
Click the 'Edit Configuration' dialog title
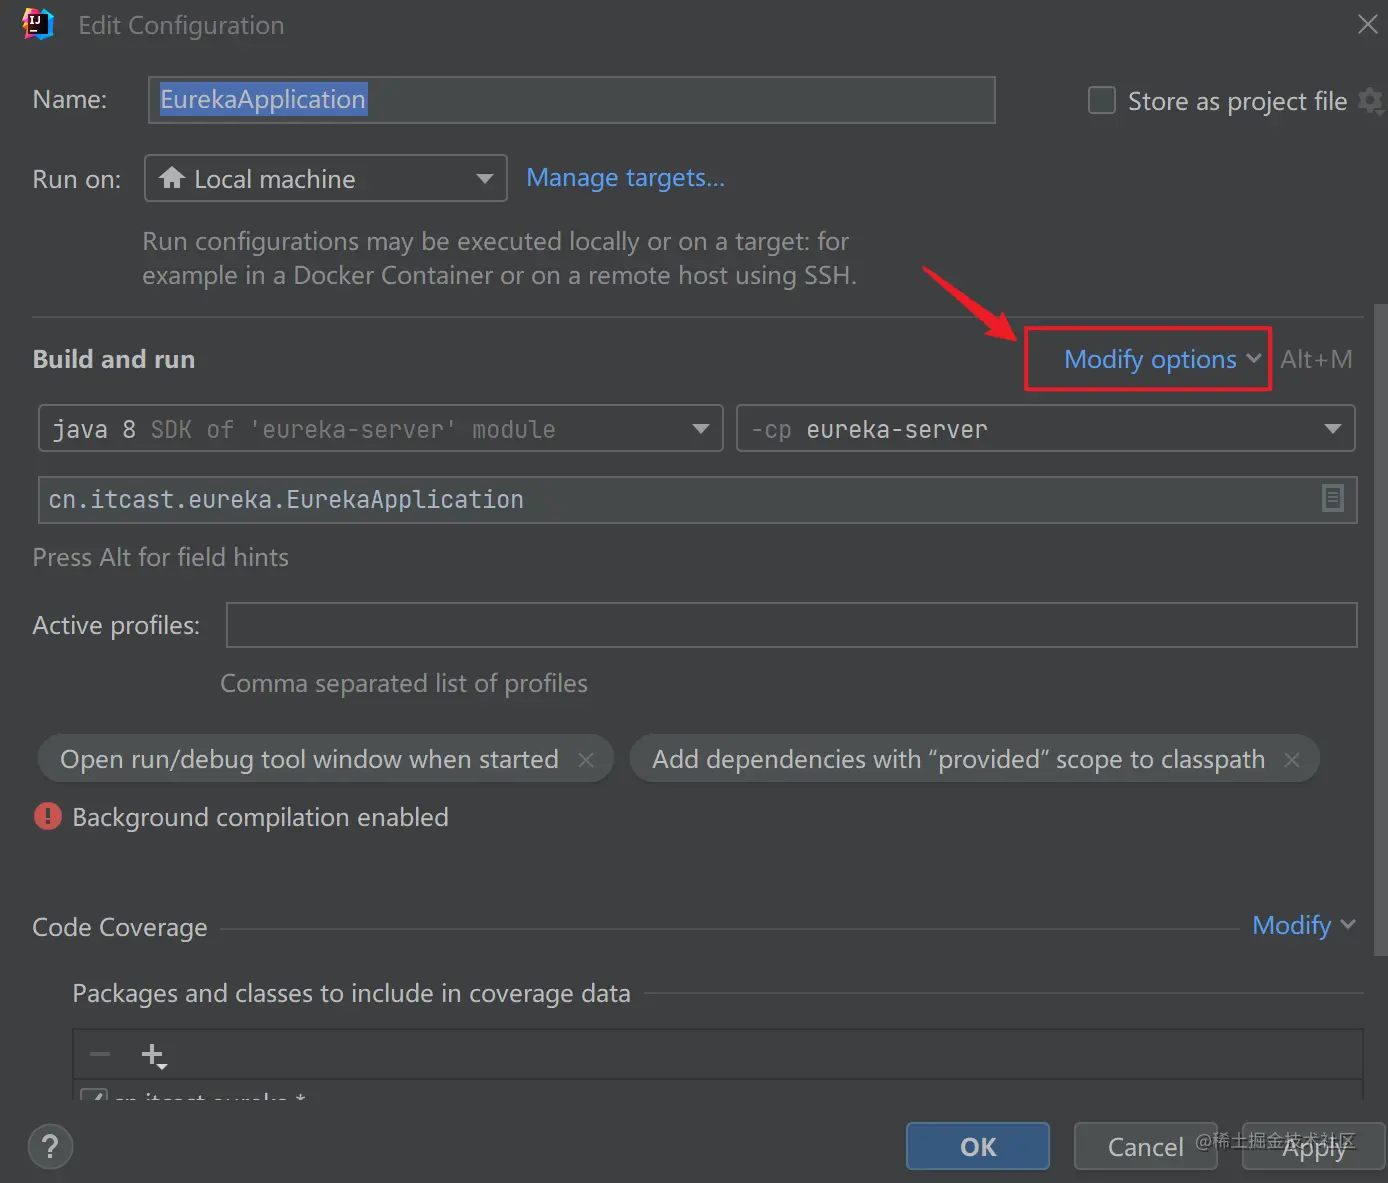[x=181, y=25]
